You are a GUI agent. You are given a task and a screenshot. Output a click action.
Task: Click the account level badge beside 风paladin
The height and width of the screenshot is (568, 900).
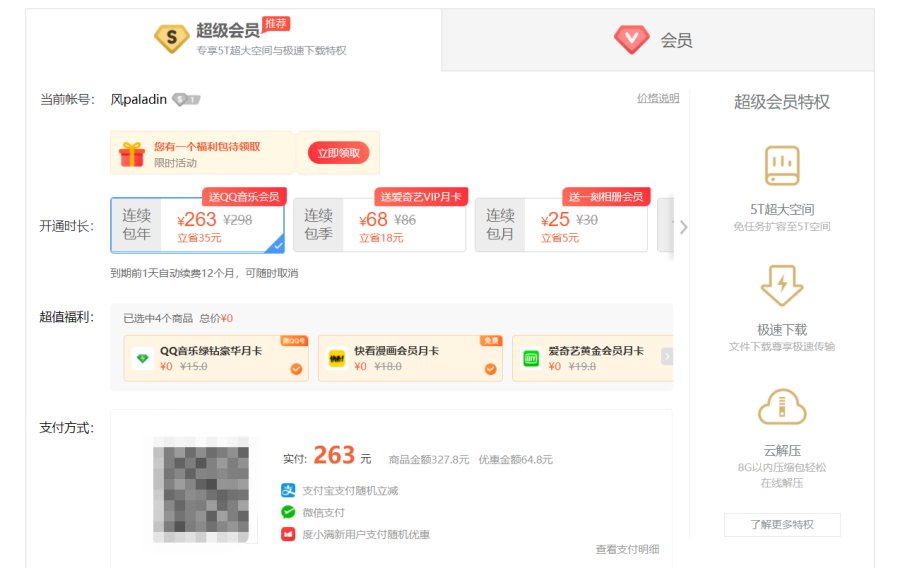pos(186,99)
